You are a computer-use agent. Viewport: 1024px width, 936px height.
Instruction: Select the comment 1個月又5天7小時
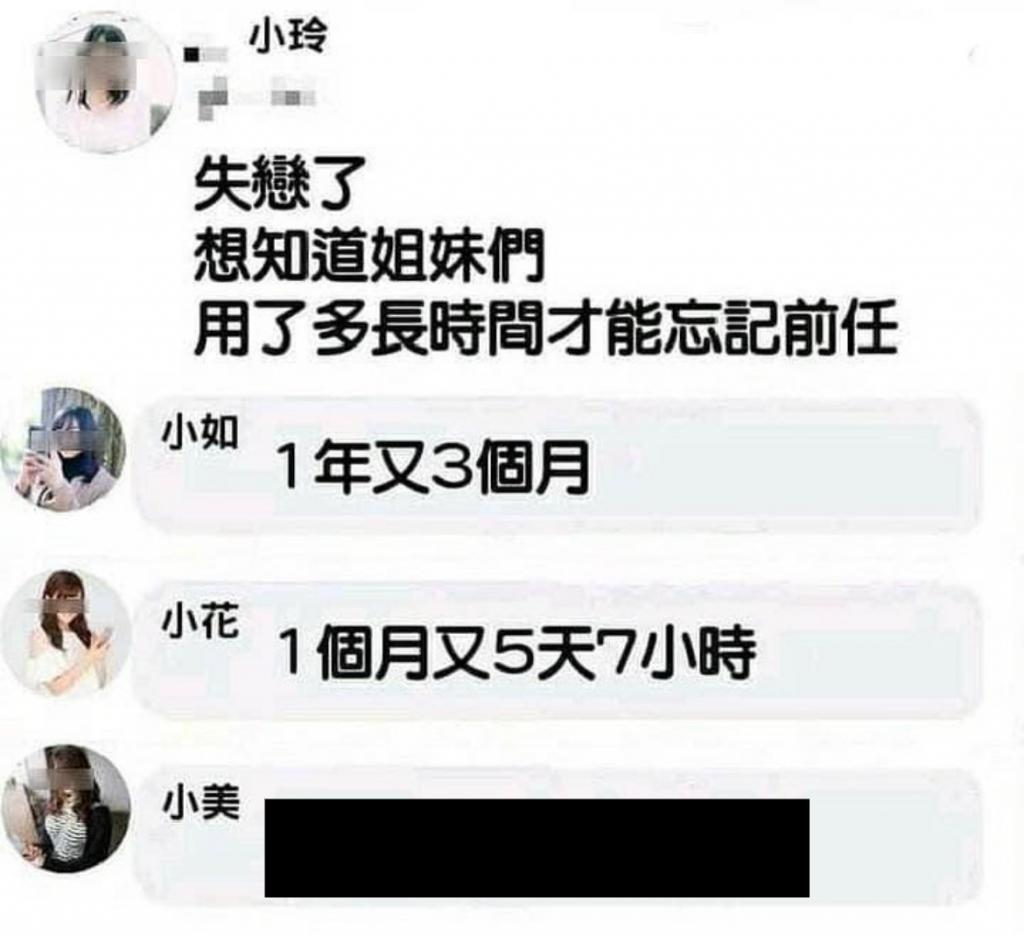tap(518, 653)
